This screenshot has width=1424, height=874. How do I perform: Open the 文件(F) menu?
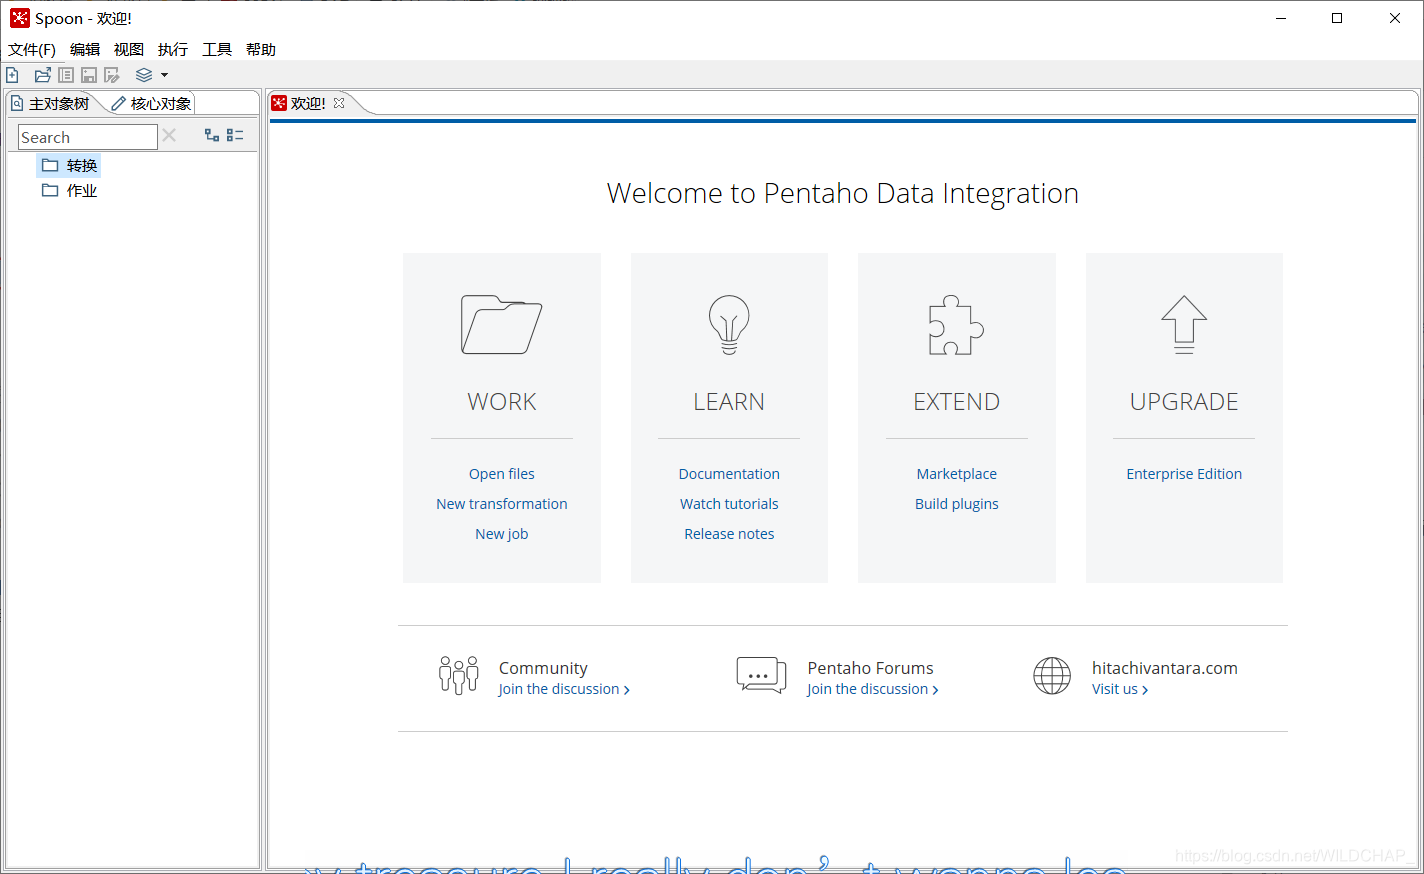click(x=32, y=49)
